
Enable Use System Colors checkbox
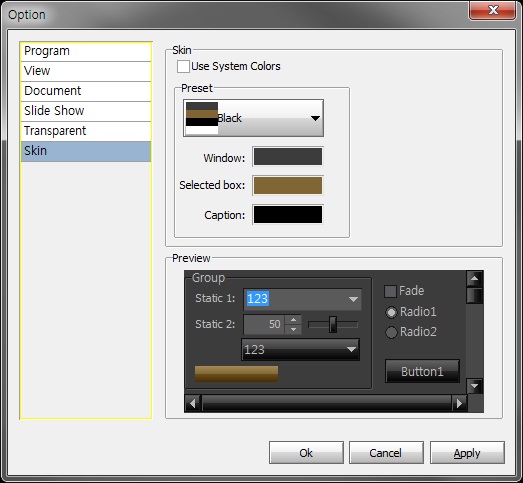point(183,66)
